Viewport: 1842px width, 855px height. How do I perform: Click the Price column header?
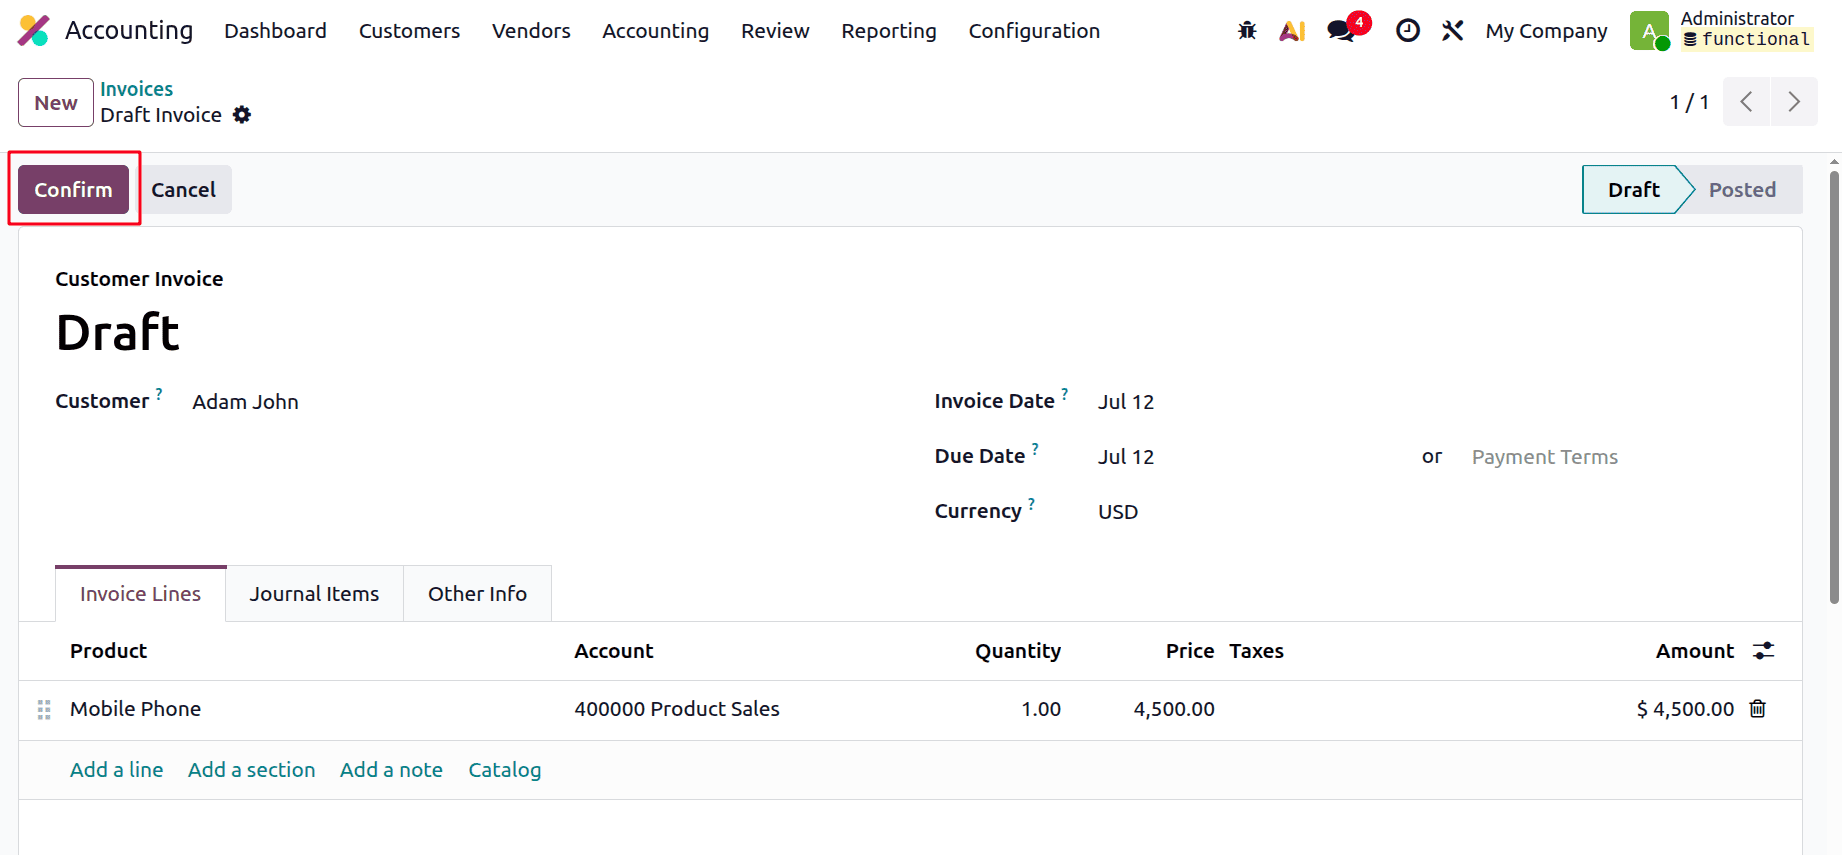pos(1190,651)
